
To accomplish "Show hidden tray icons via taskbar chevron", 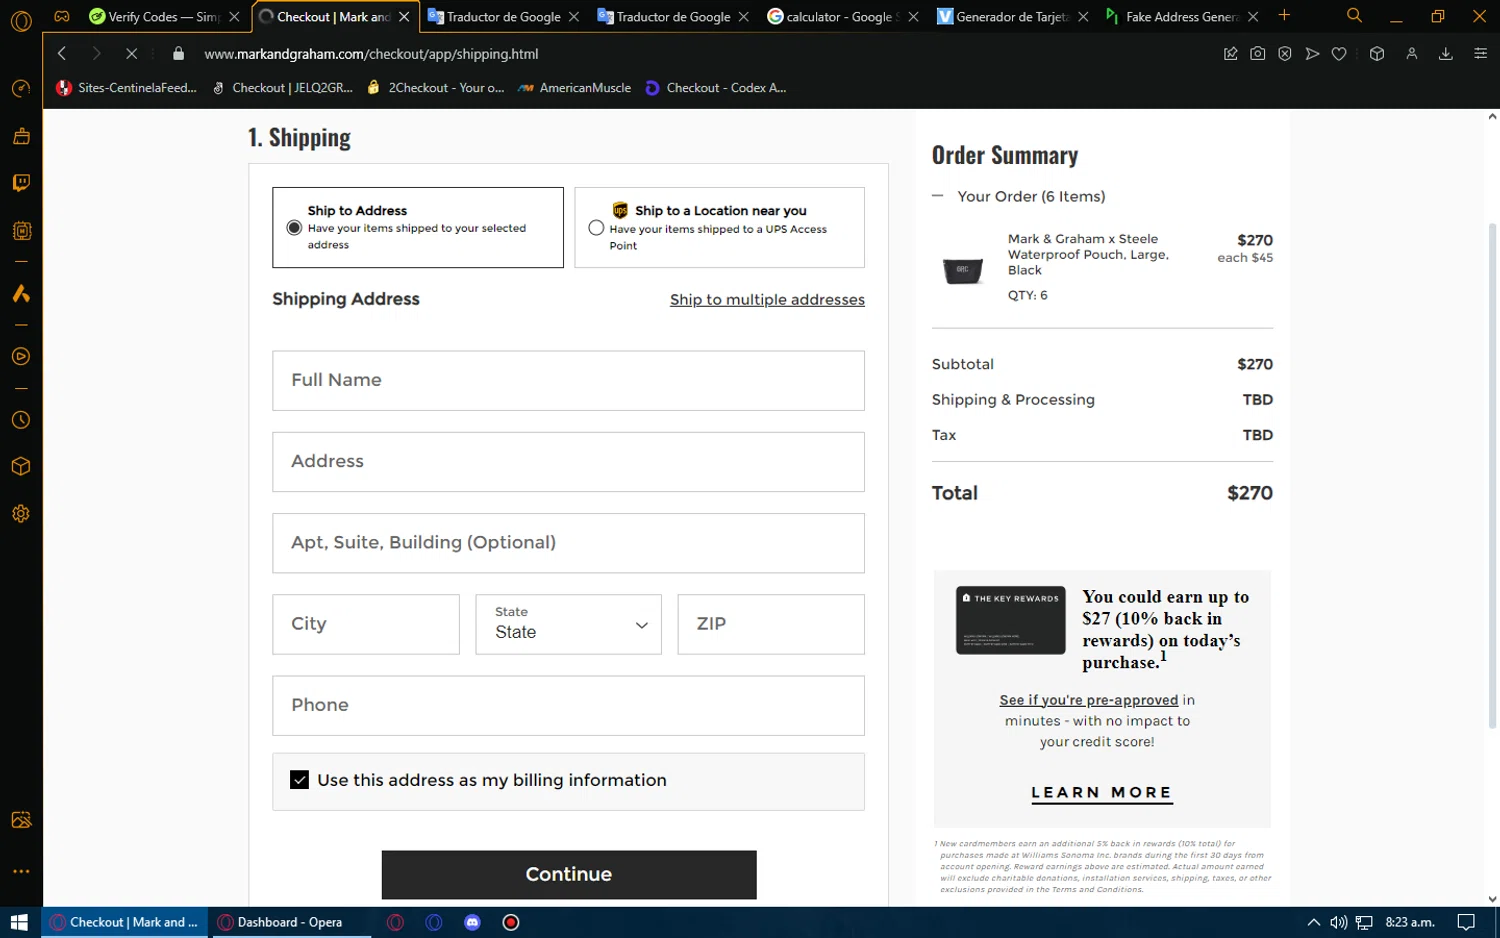I will [1313, 922].
